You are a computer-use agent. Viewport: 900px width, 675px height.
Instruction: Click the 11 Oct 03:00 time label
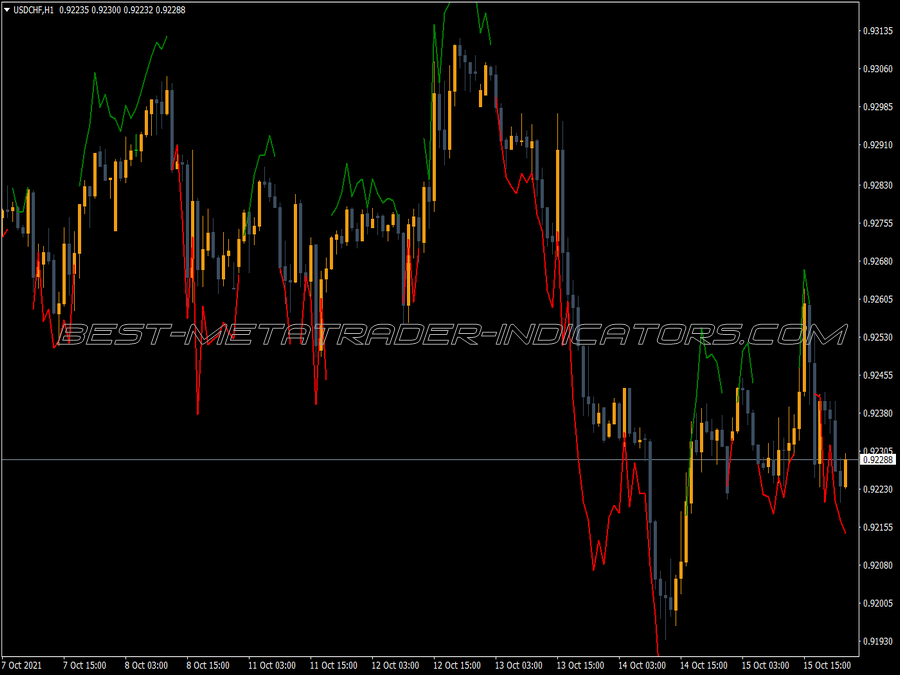pos(271,665)
